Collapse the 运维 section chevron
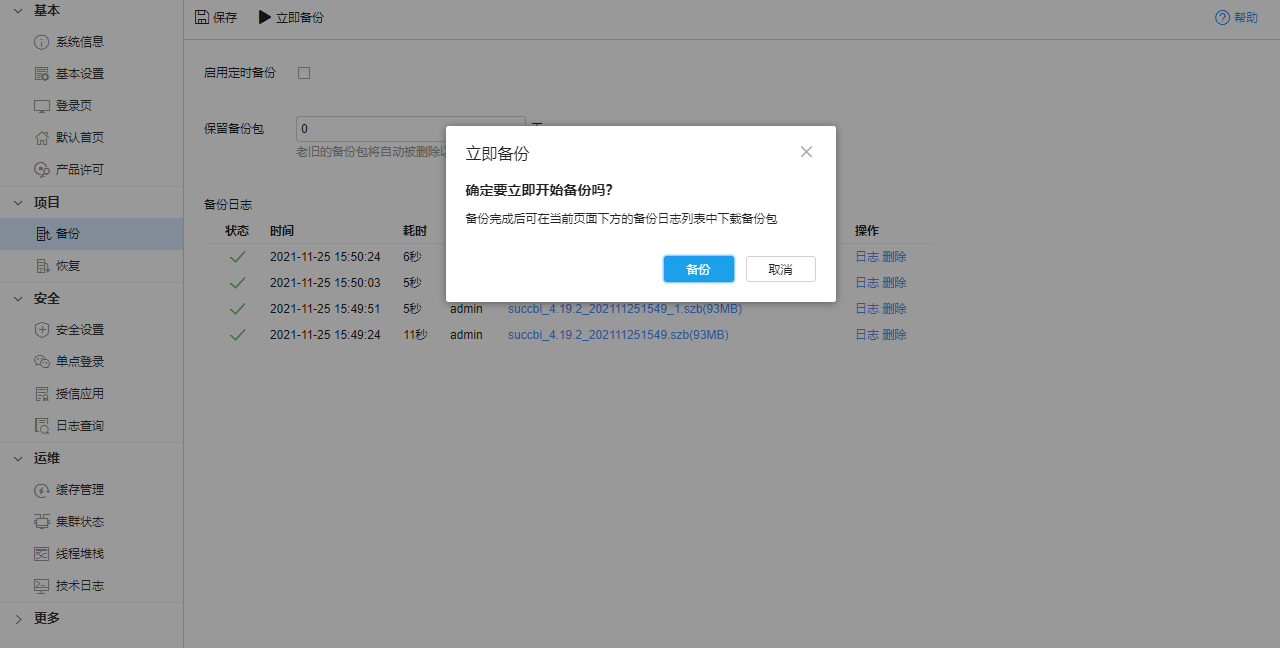This screenshot has height=648, width=1280. click(18, 458)
